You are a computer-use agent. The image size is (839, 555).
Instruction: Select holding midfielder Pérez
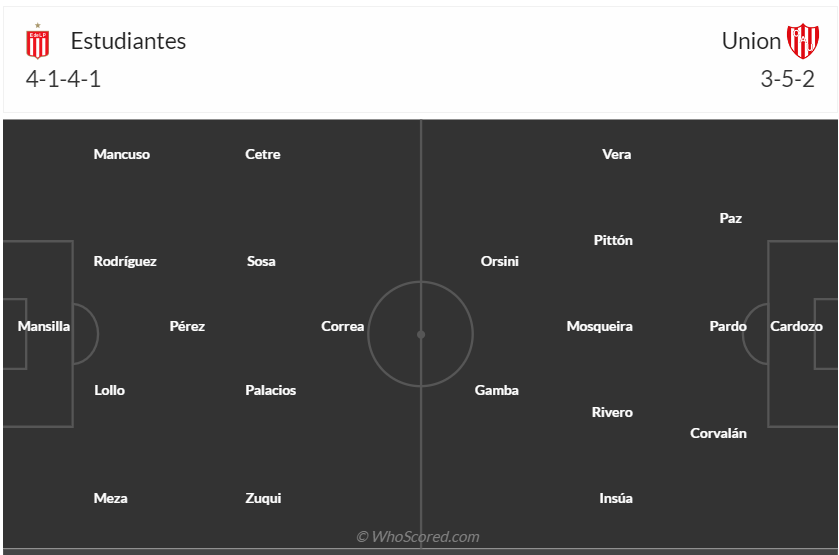pos(187,326)
